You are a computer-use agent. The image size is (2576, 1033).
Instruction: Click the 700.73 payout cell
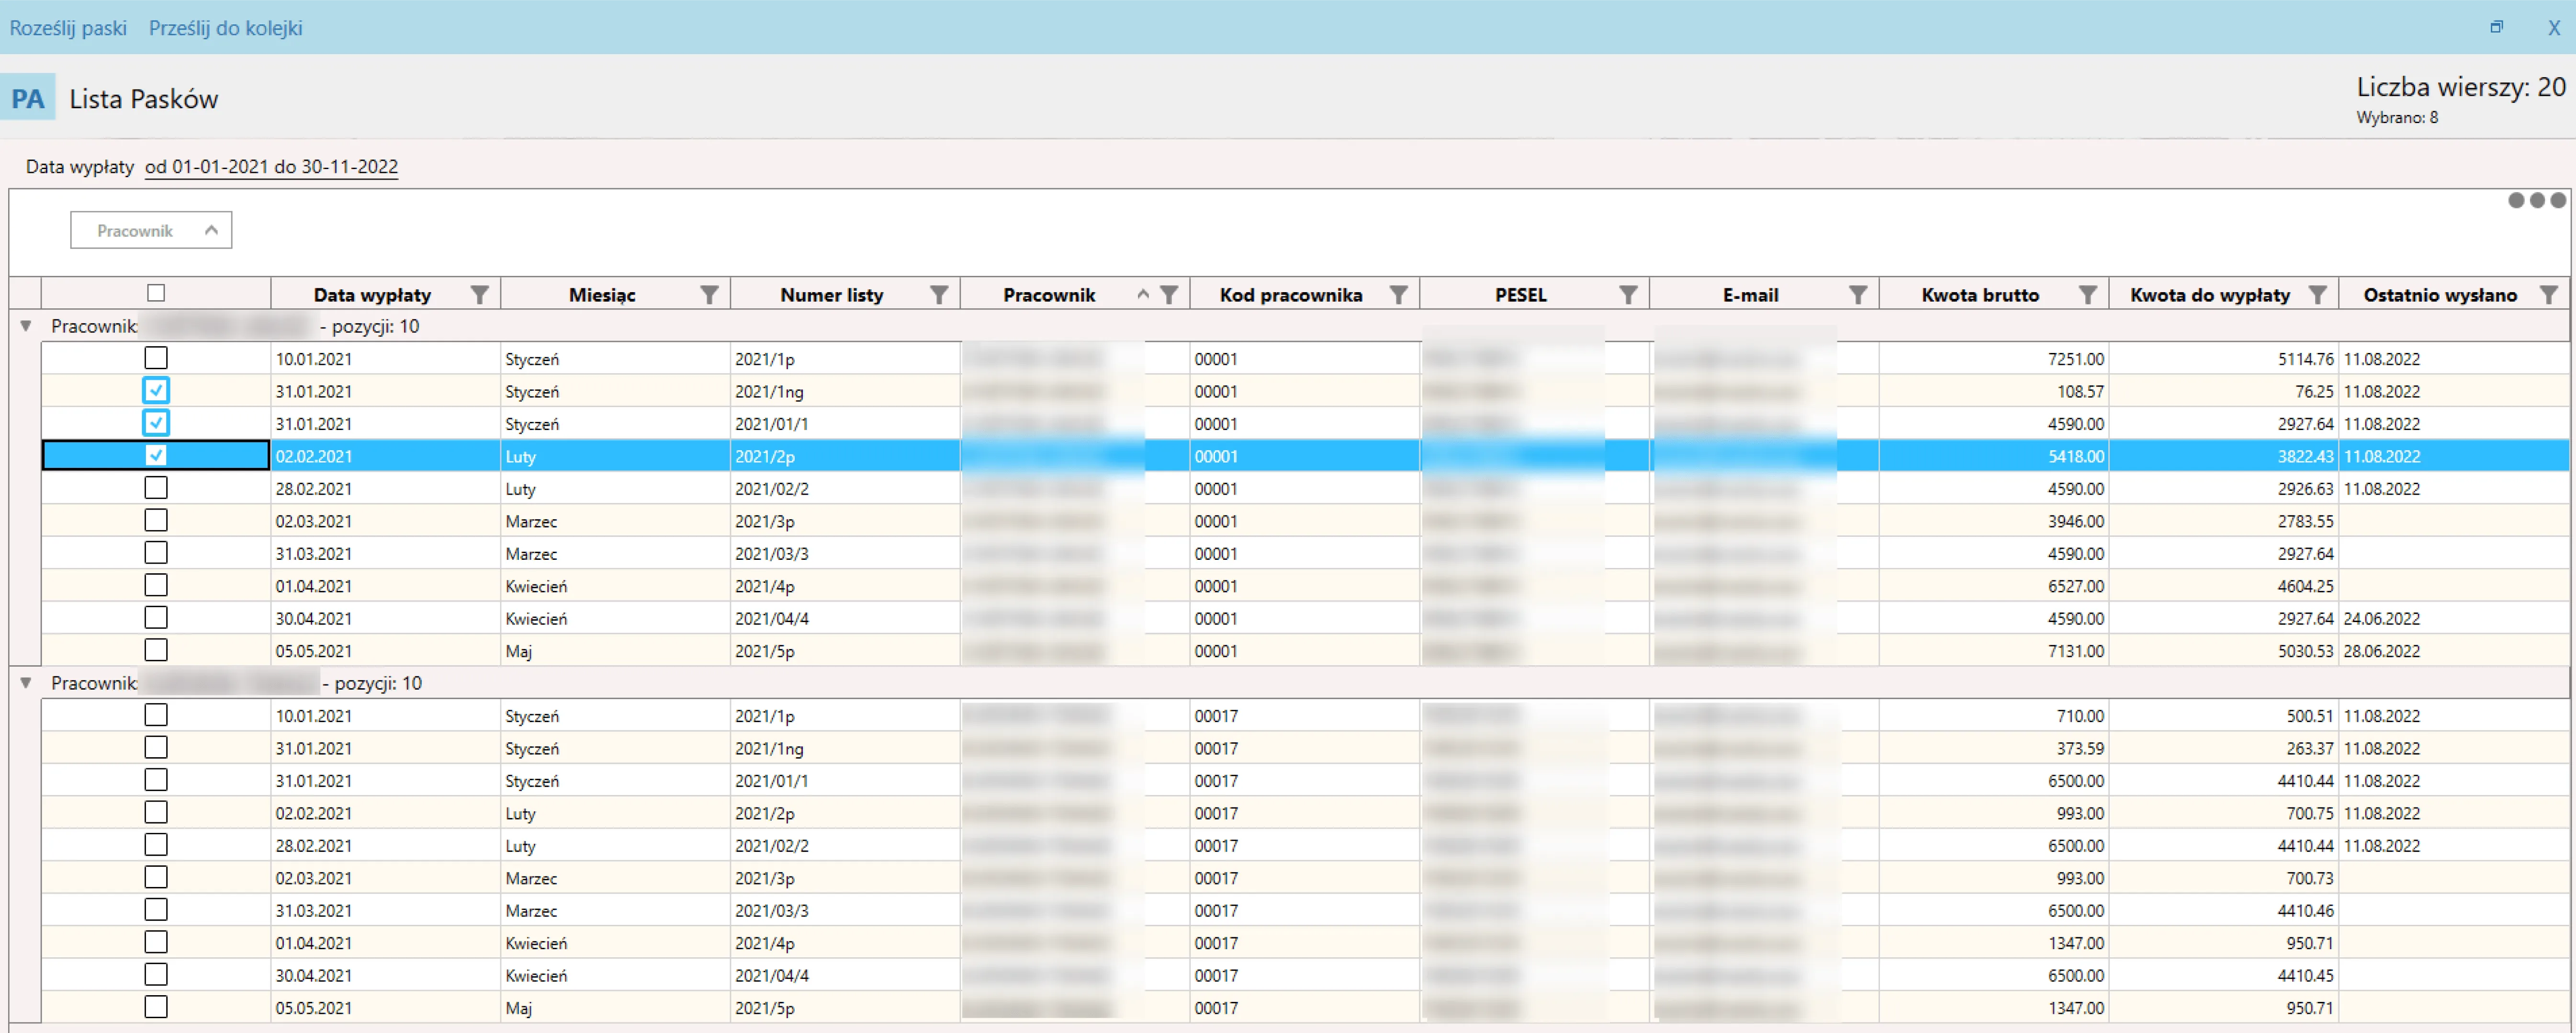click(2224, 877)
